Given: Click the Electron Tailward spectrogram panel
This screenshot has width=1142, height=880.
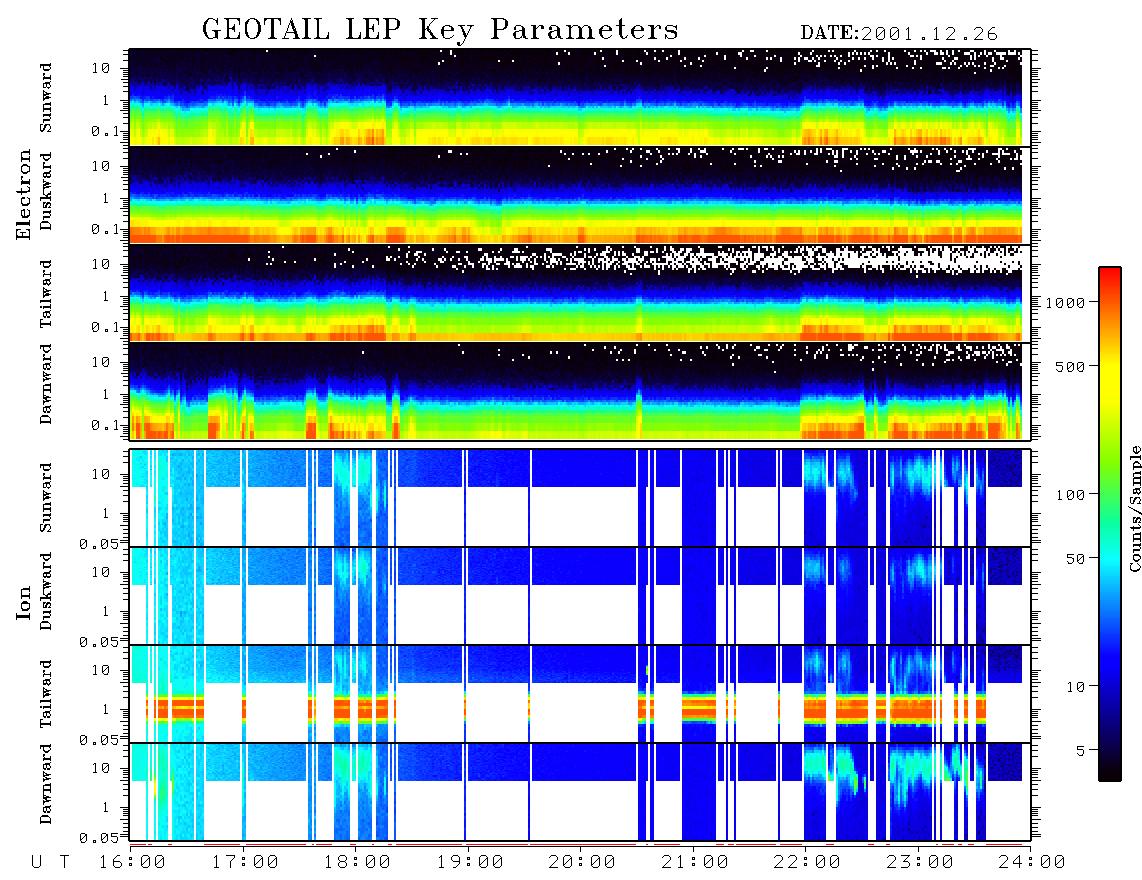Looking at the screenshot, I should click(x=580, y=293).
